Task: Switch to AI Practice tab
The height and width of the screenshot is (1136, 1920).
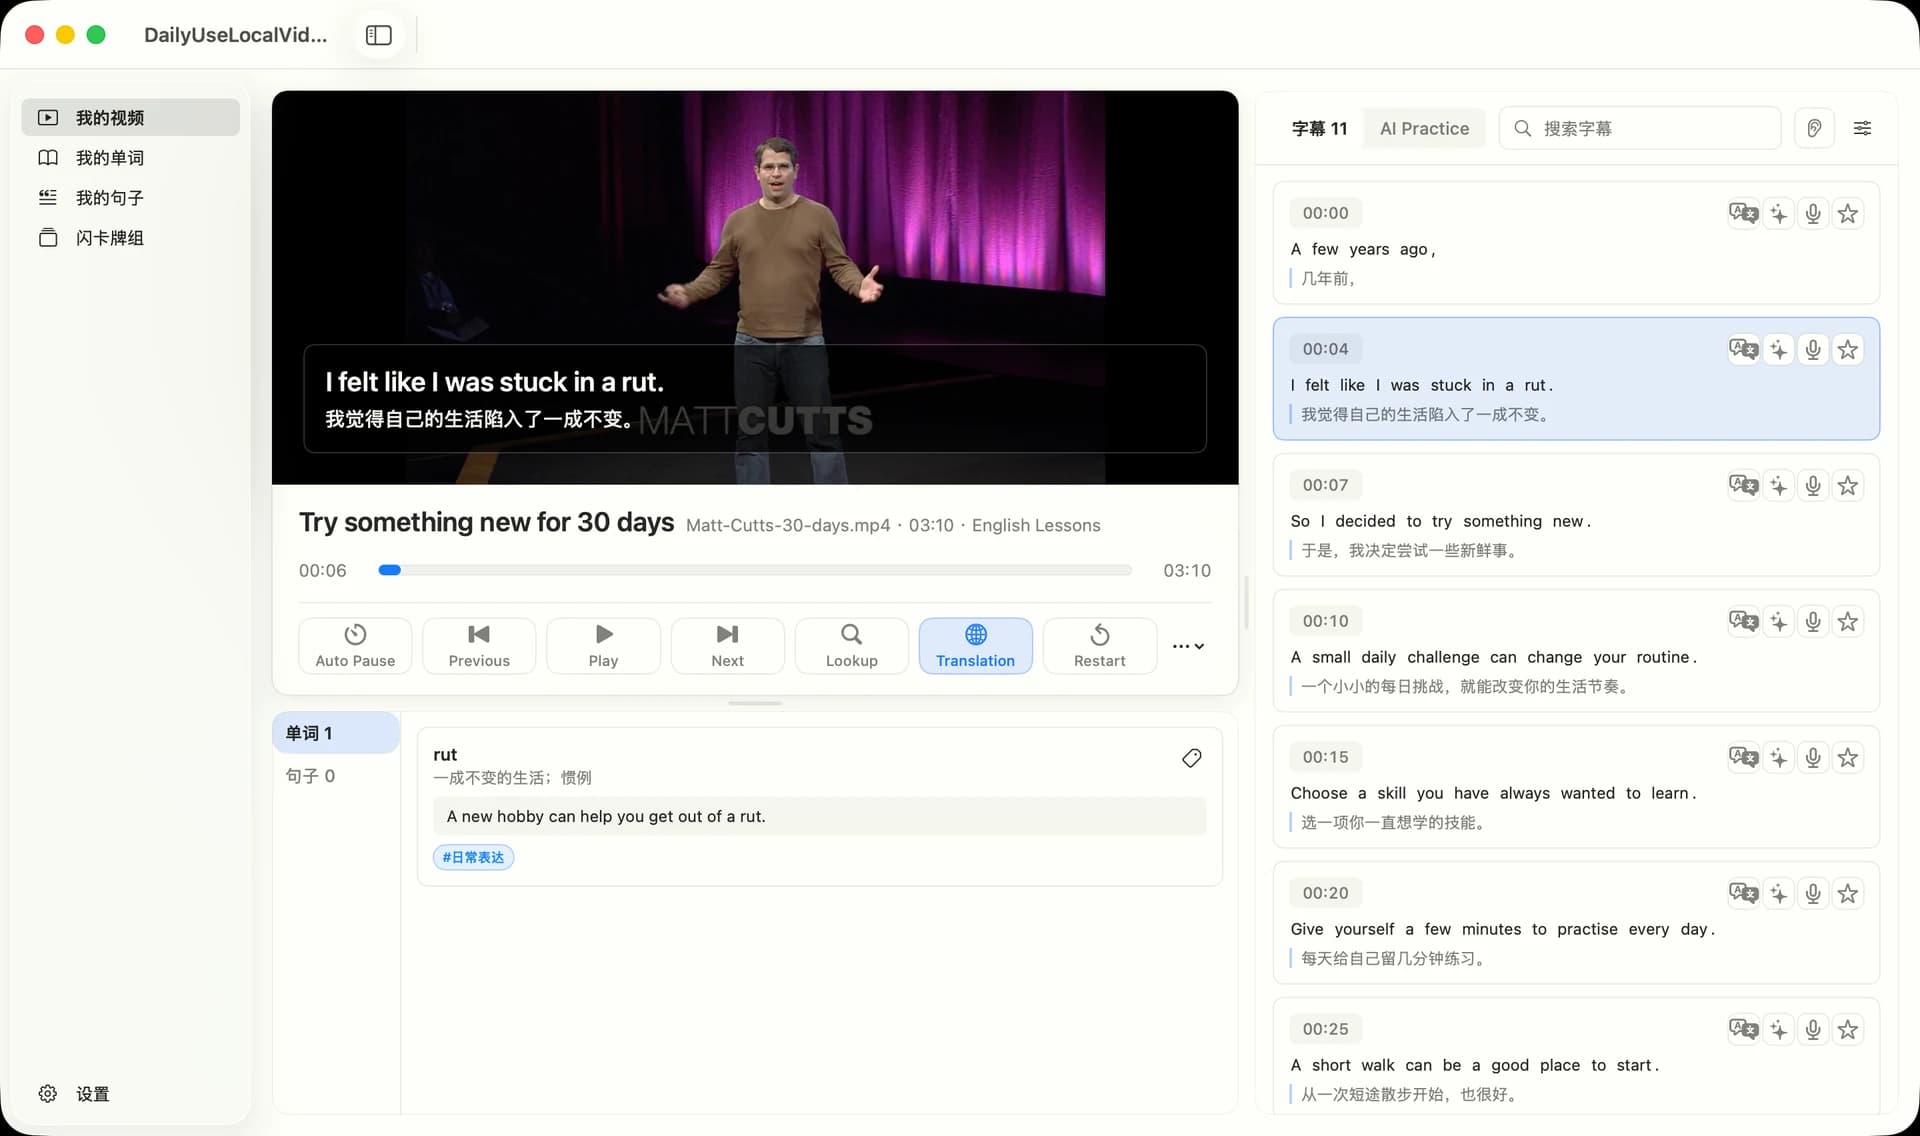Action: (1424, 128)
